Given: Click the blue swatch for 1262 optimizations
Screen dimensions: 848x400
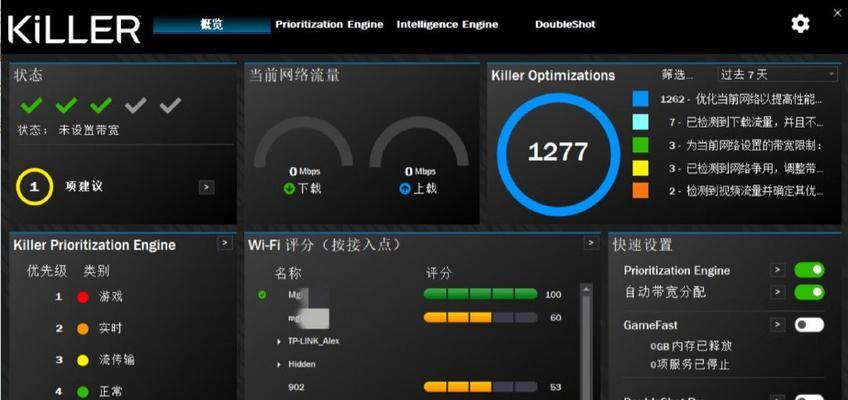Looking at the screenshot, I should (x=640, y=98).
